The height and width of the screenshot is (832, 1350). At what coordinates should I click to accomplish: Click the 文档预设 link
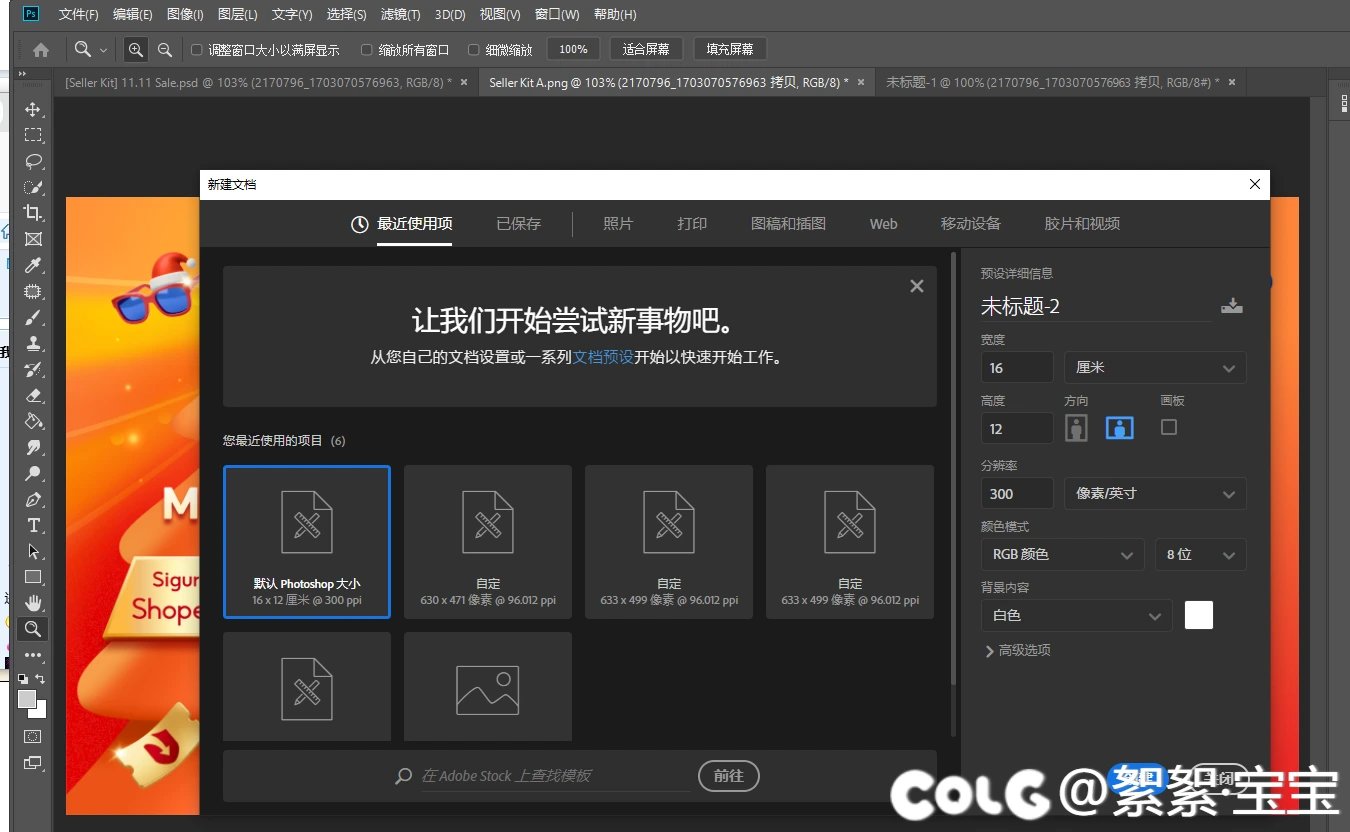(x=602, y=356)
